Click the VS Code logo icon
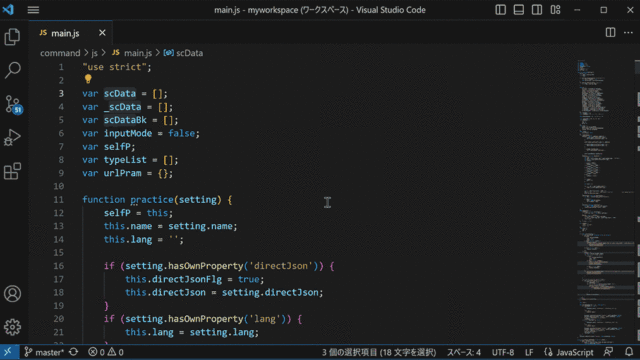The width and height of the screenshot is (640, 360). (x=8, y=9)
